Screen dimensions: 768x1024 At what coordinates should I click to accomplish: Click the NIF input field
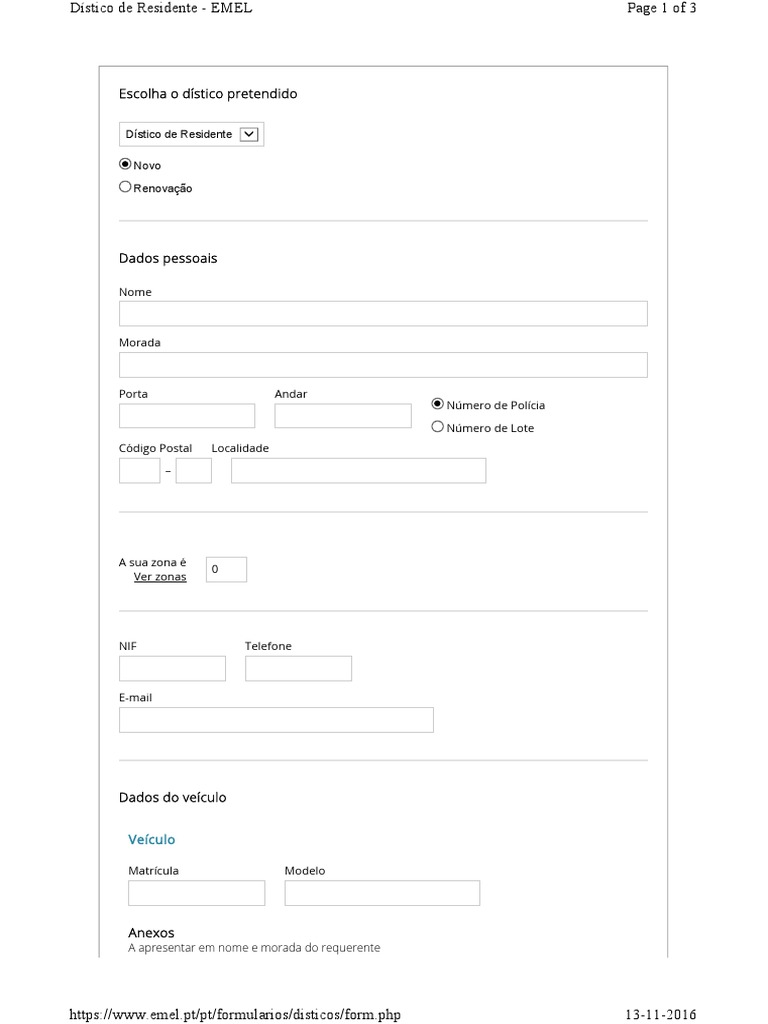[x=172, y=669]
